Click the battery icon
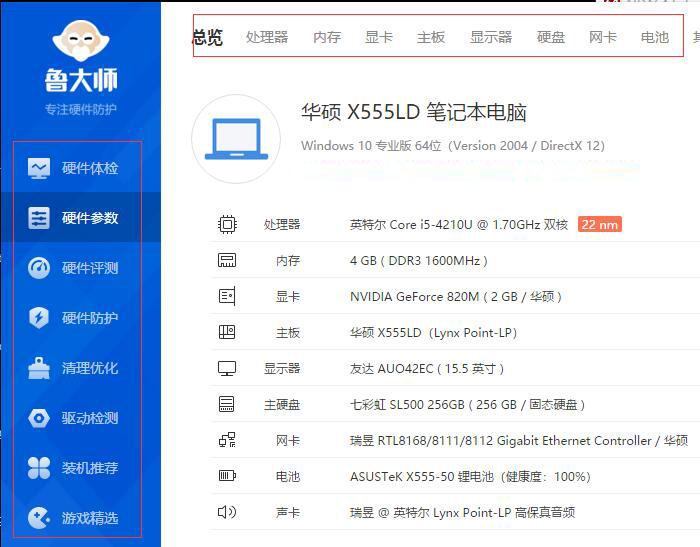 227,476
